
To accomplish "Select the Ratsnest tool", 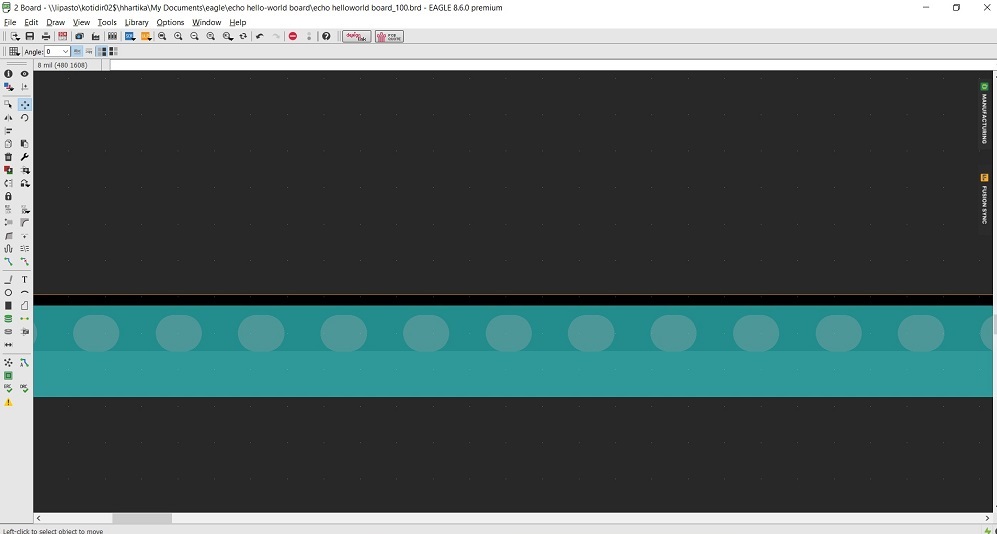I will click(x=8, y=362).
